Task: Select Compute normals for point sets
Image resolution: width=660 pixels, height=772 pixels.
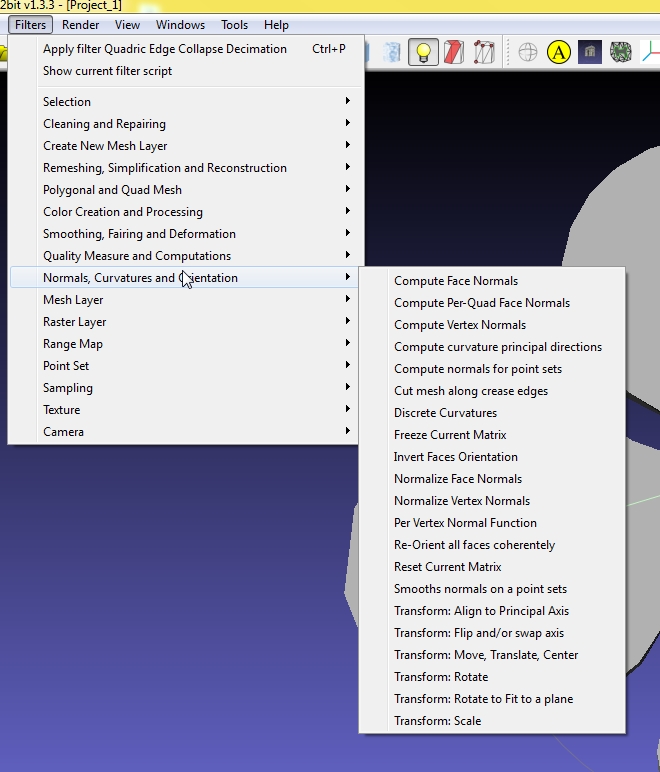Action: (492, 369)
